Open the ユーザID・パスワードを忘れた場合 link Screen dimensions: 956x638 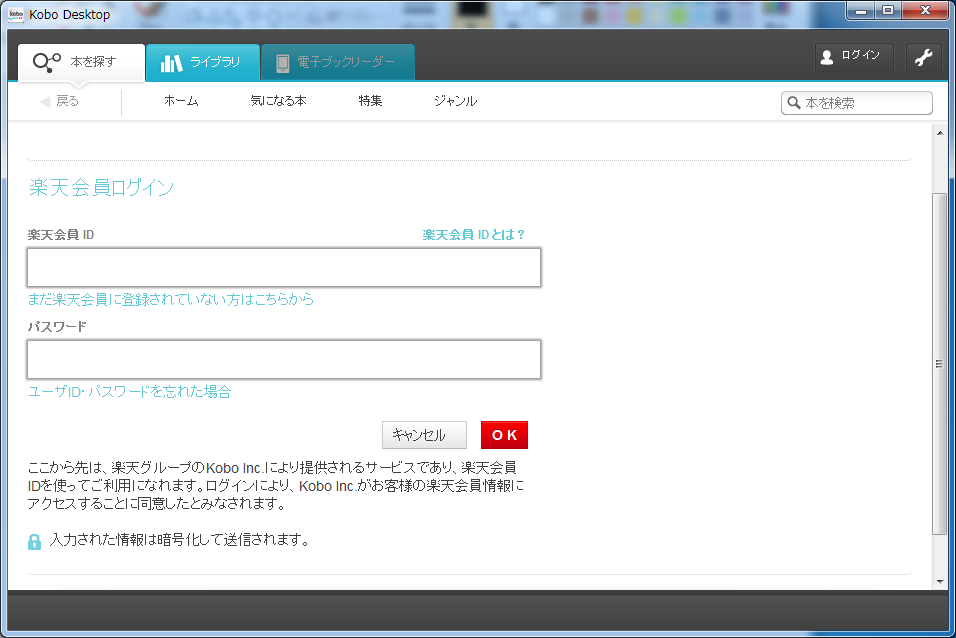[129, 392]
